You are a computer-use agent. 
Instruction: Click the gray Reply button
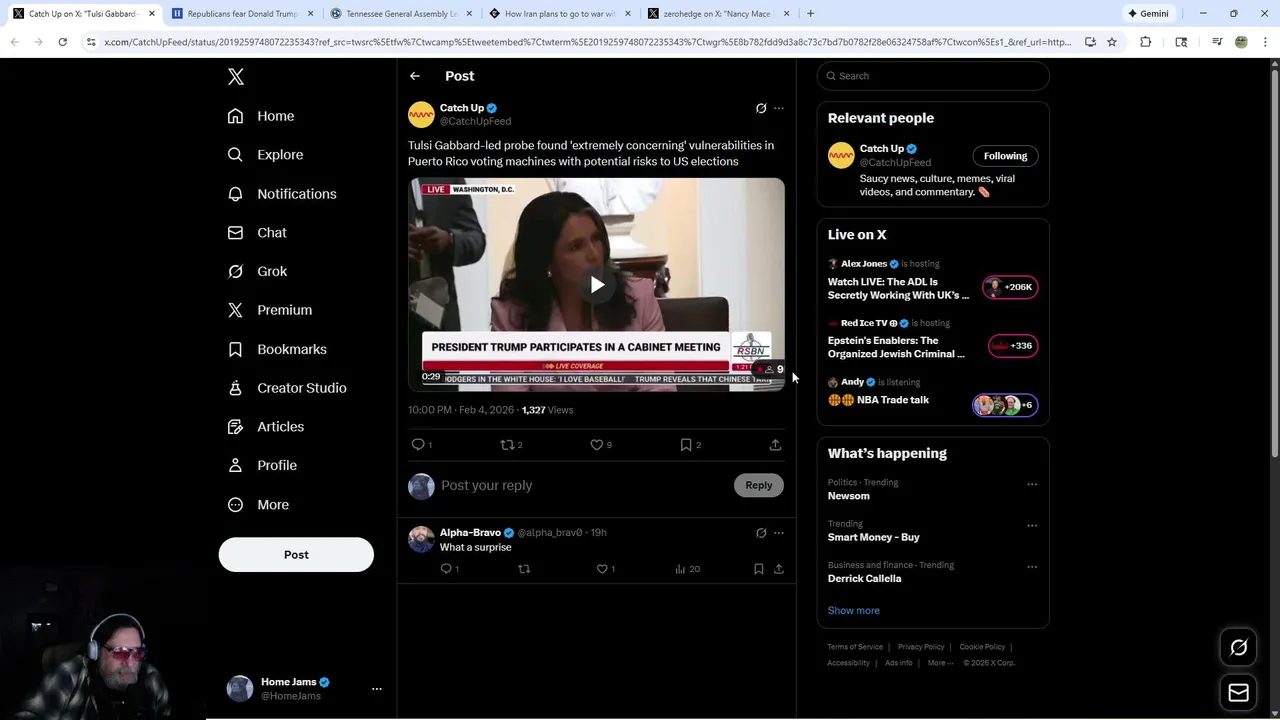click(759, 485)
